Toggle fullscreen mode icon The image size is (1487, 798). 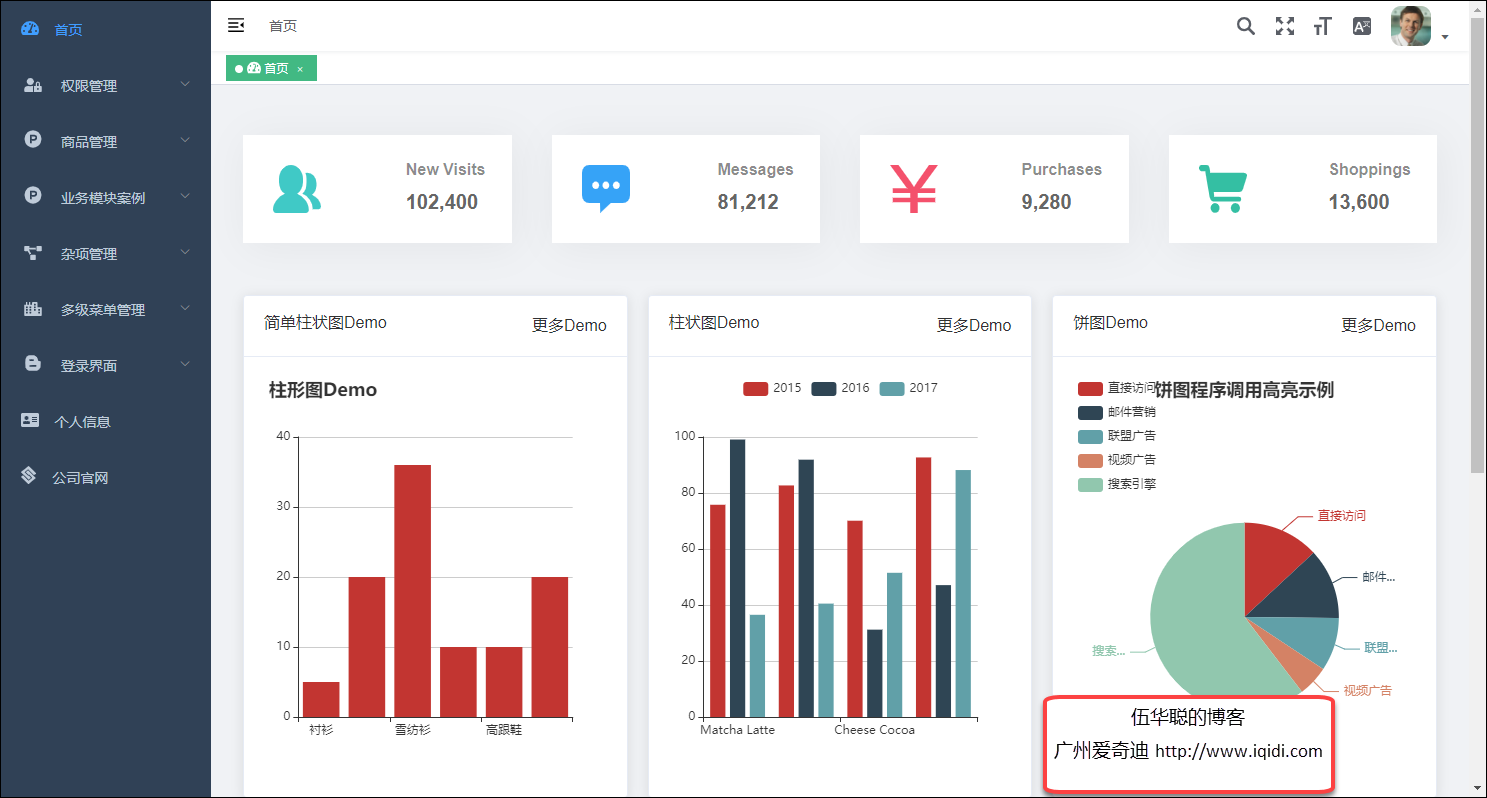(x=1285, y=26)
